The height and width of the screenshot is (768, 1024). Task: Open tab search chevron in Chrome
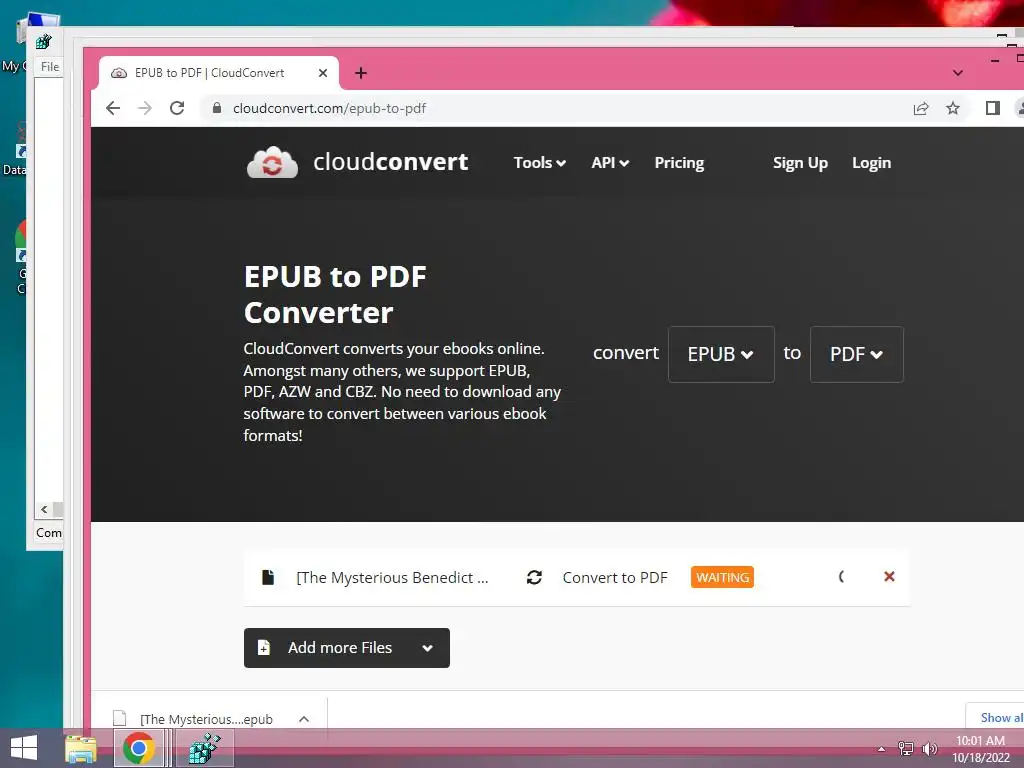point(957,73)
